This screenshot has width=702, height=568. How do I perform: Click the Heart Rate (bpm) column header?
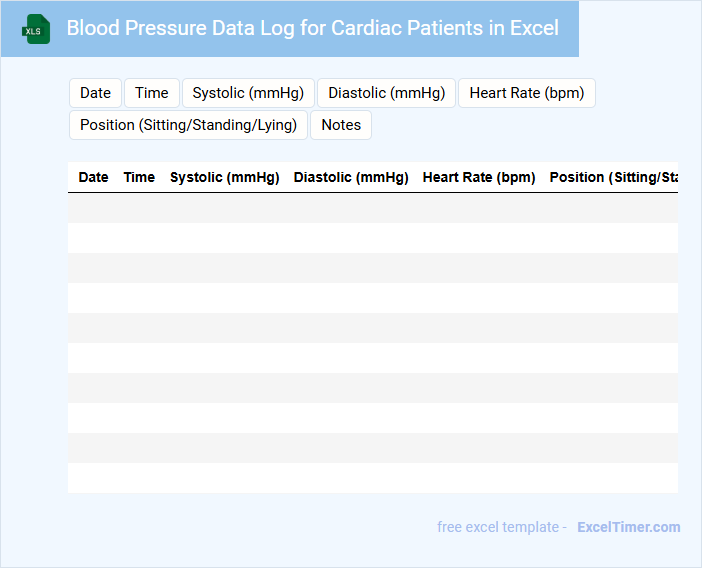[479, 177]
